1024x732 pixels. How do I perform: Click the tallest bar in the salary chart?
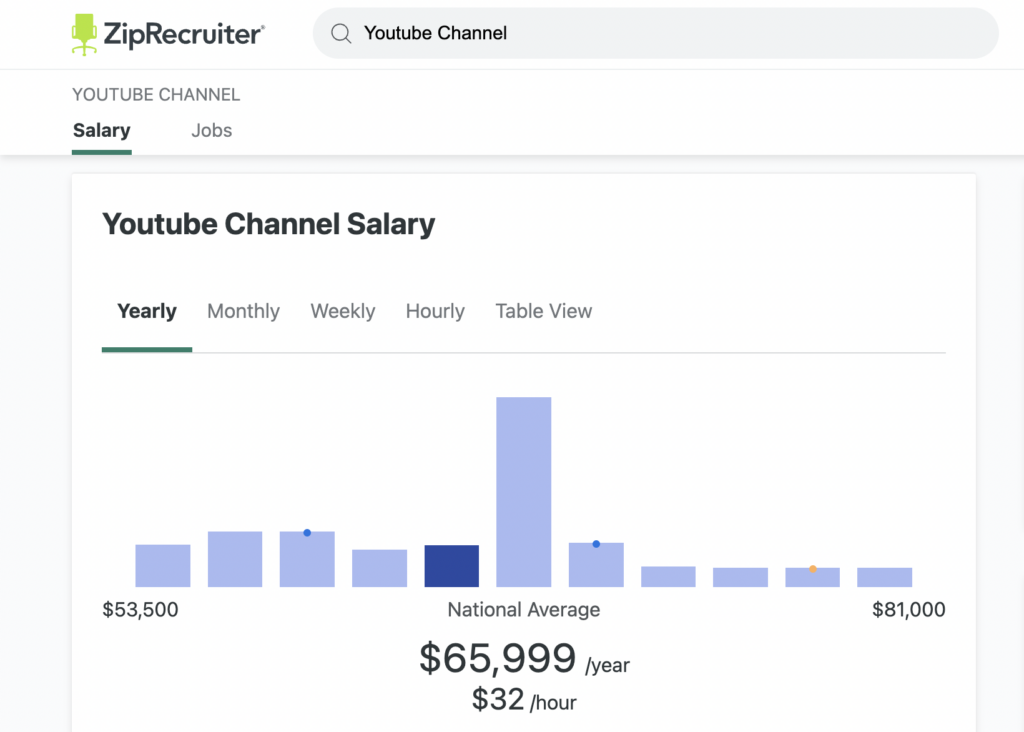click(x=523, y=491)
